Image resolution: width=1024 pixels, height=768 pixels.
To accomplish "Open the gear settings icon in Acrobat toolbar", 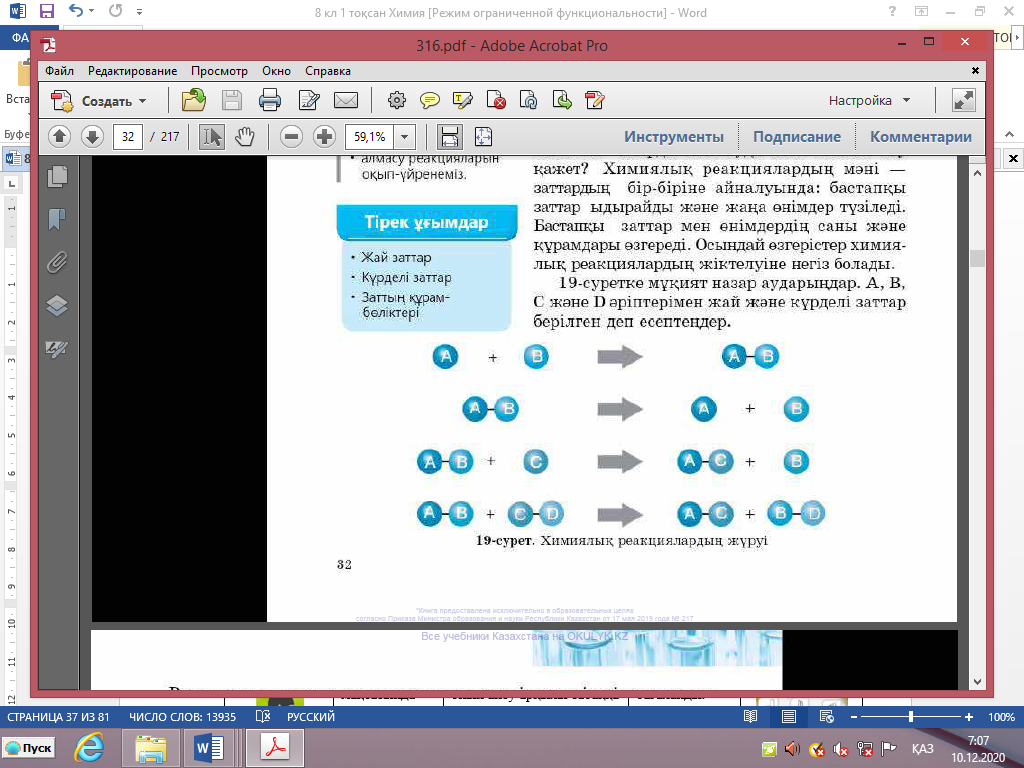I will [x=396, y=101].
